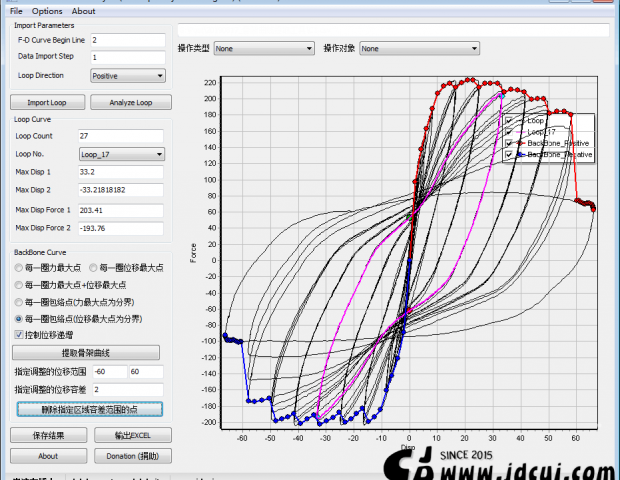Screen dimensions: 620x480
Task: Open the About menu in menu bar
Action: click(x=84, y=11)
